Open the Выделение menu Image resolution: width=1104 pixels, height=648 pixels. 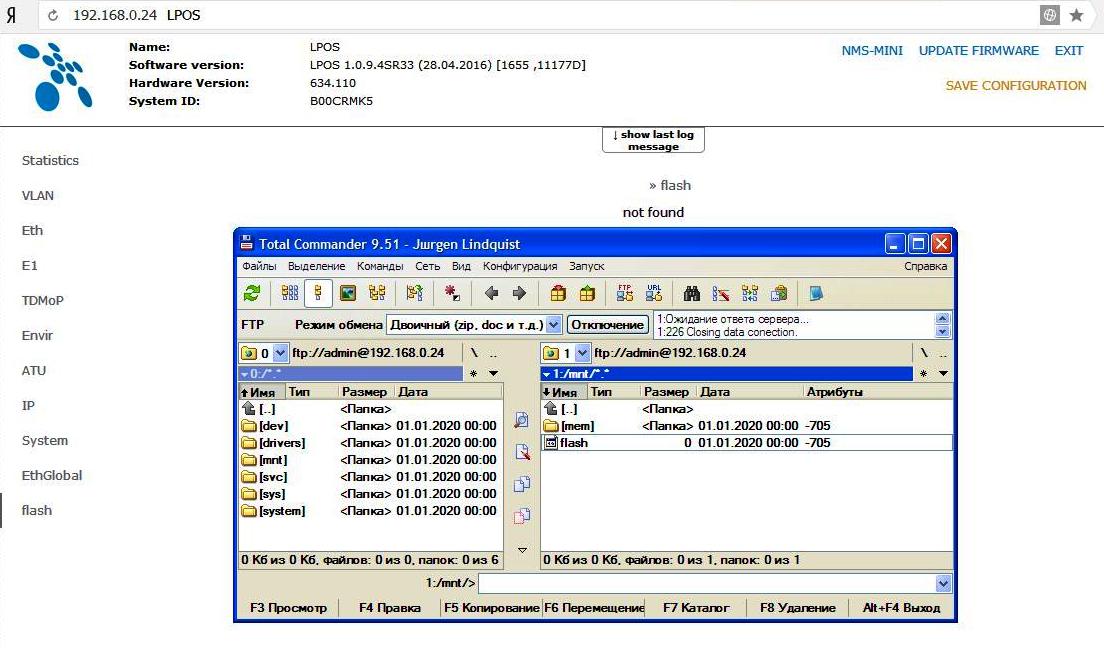coord(316,266)
